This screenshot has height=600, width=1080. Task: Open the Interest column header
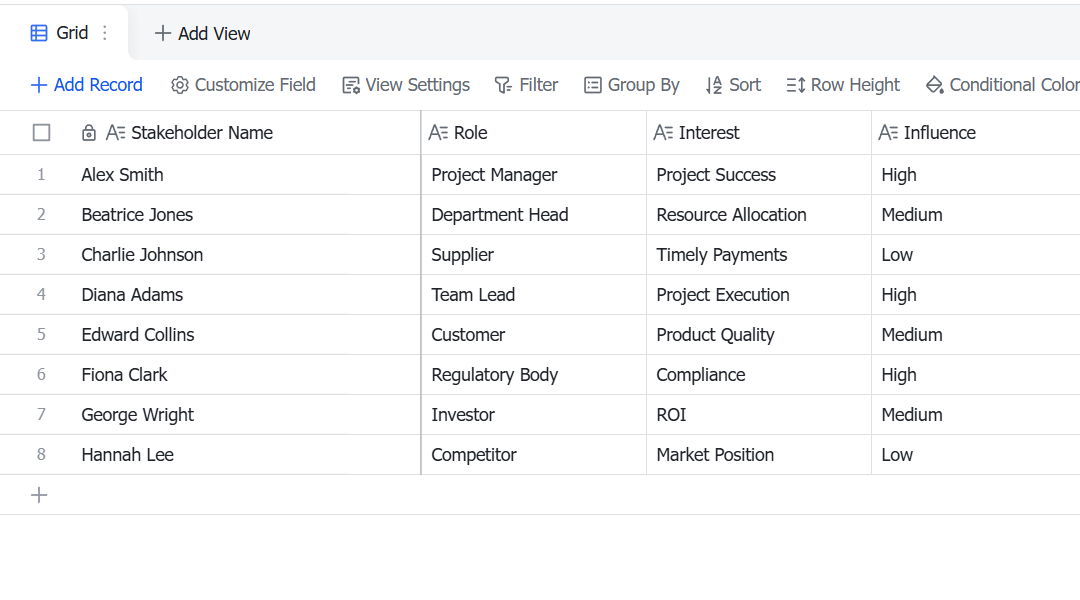[x=758, y=132]
